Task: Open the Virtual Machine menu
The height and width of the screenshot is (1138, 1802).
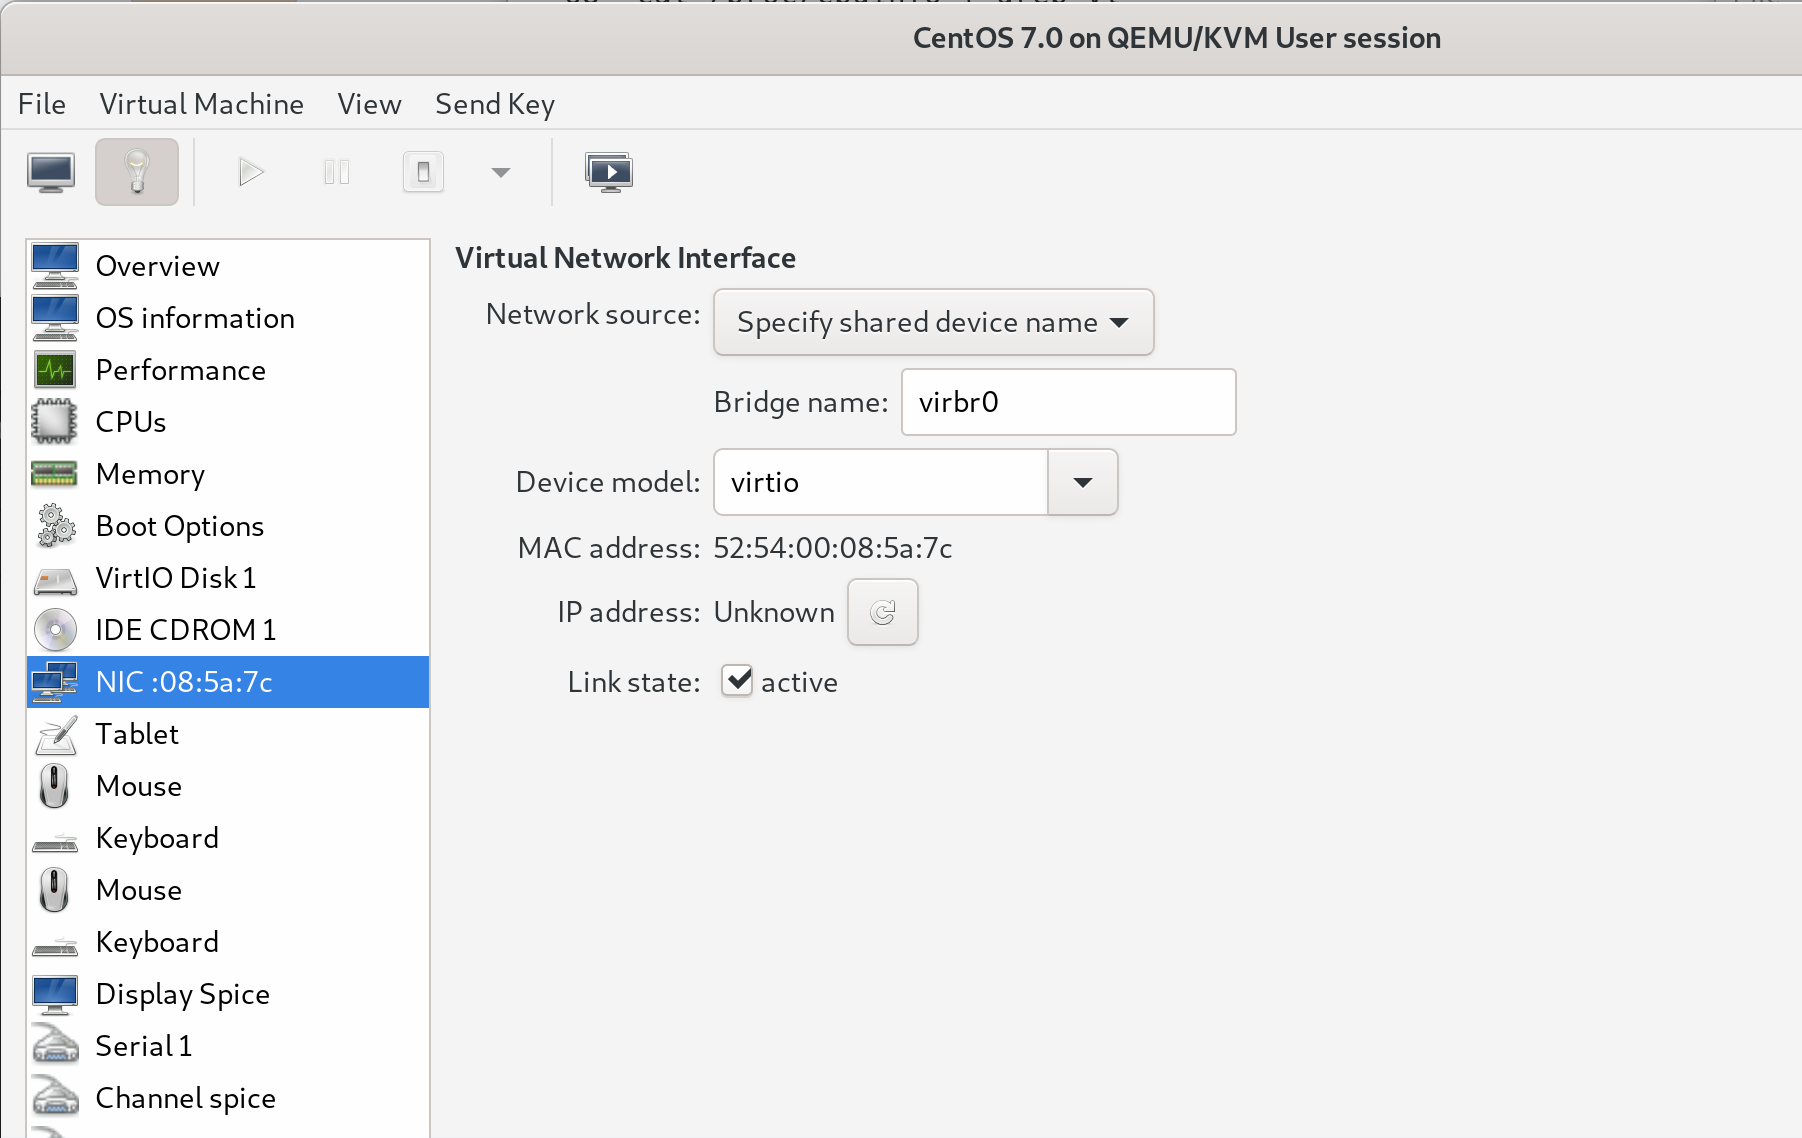Action: point(201,104)
